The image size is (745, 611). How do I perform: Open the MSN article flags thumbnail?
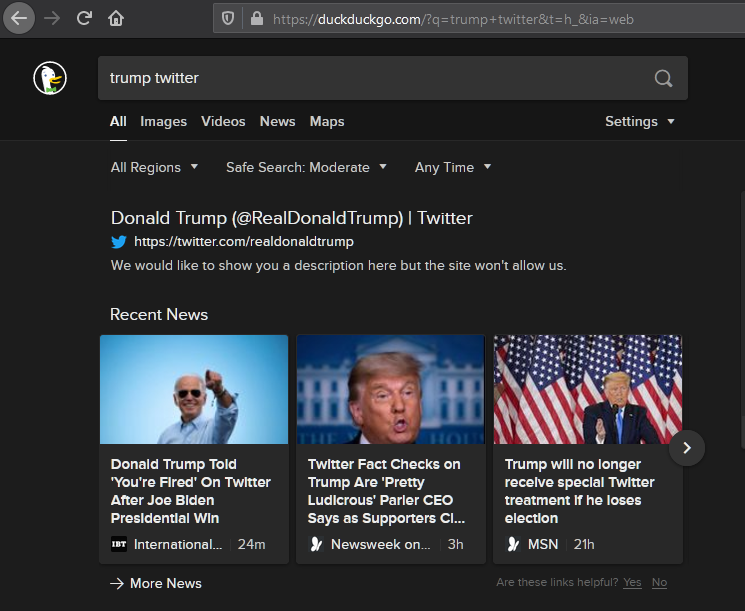[588, 390]
